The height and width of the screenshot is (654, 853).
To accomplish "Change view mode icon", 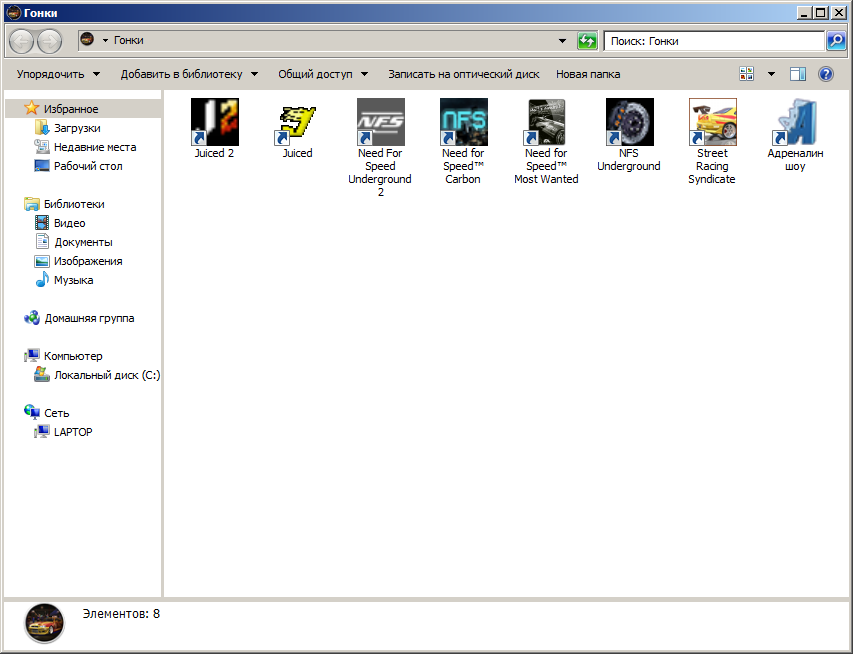I will pos(746,74).
